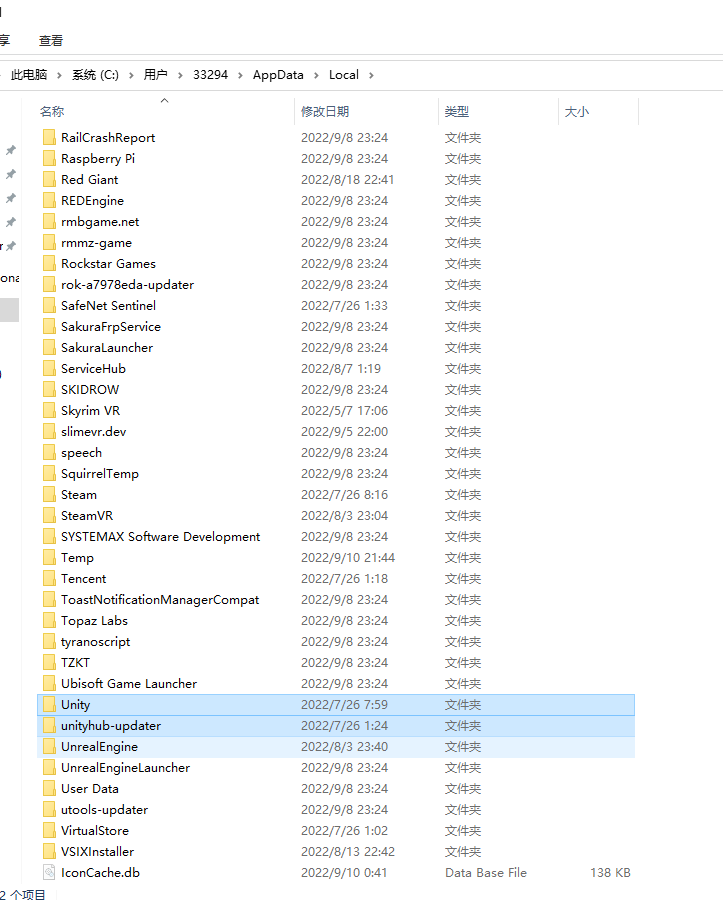The height and width of the screenshot is (900, 723).
Task: Expand the chevron after 用户 in breadcrumb
Action: pyautogui.click(x=180, y=75)
